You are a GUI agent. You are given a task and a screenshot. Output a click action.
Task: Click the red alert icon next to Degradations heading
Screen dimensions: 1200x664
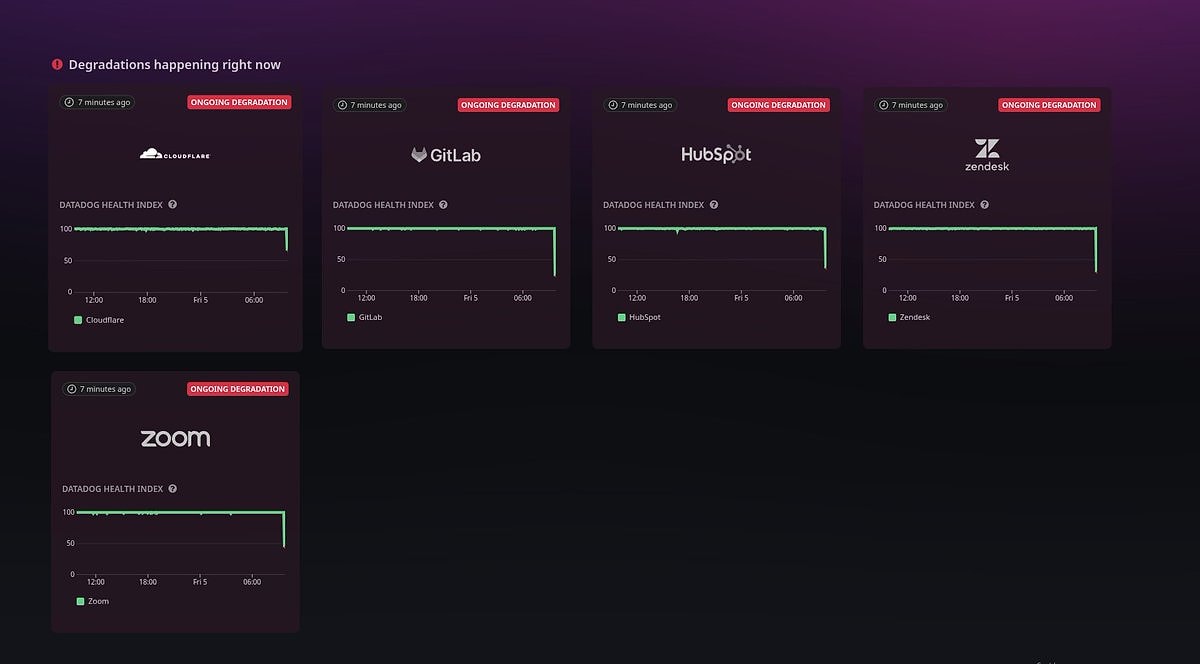57,65
